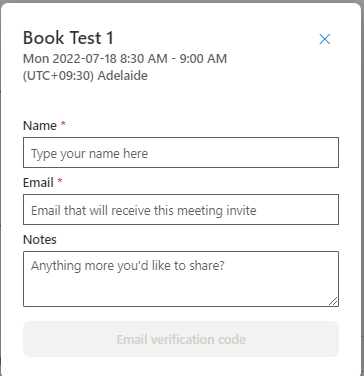Click the red asterisk beside Email
The image size is (364, 376).
[x=60, y=181]
